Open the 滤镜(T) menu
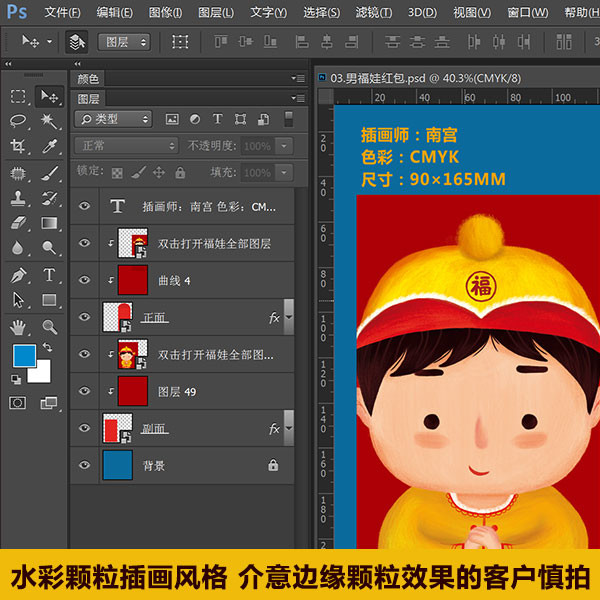The image size is (600, 600). pos(373,12)
